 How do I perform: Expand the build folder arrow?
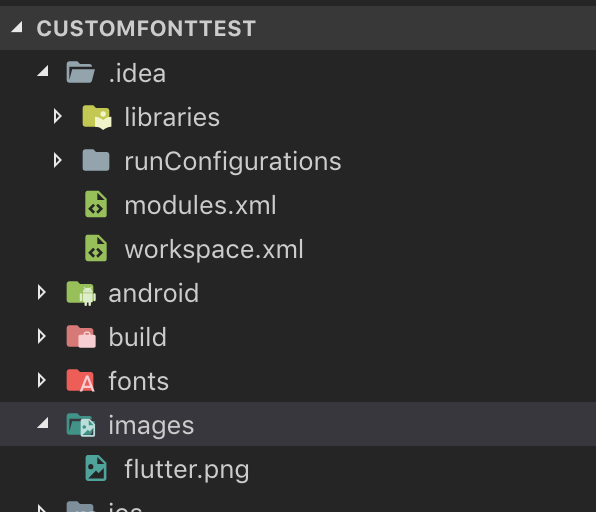42,336
